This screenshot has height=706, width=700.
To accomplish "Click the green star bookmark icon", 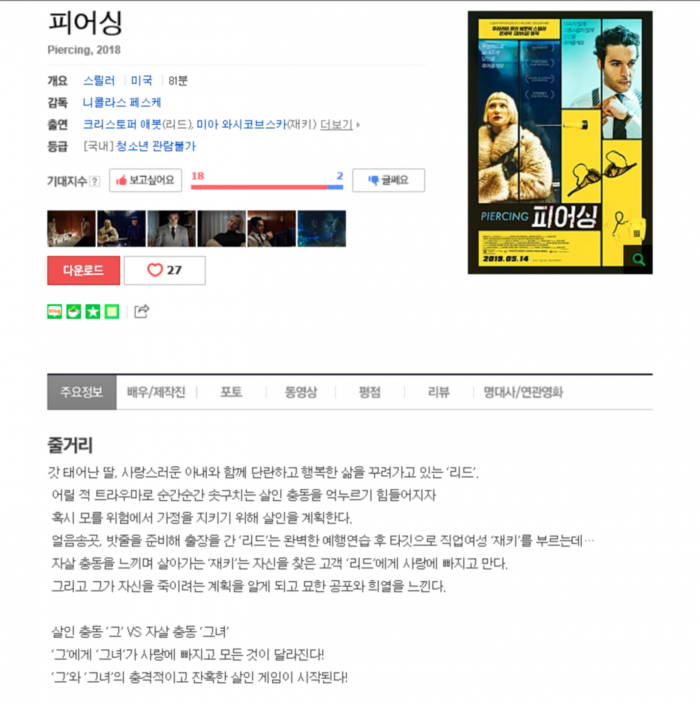I will click(x=93, y=312).
